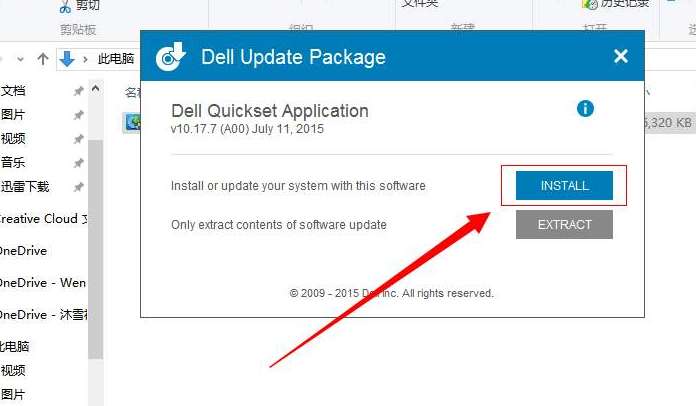Image resolution: width=696 pixels, height=406 pixels.
Task: Close the Dell Update Package dialog
Action: (621, 56)
